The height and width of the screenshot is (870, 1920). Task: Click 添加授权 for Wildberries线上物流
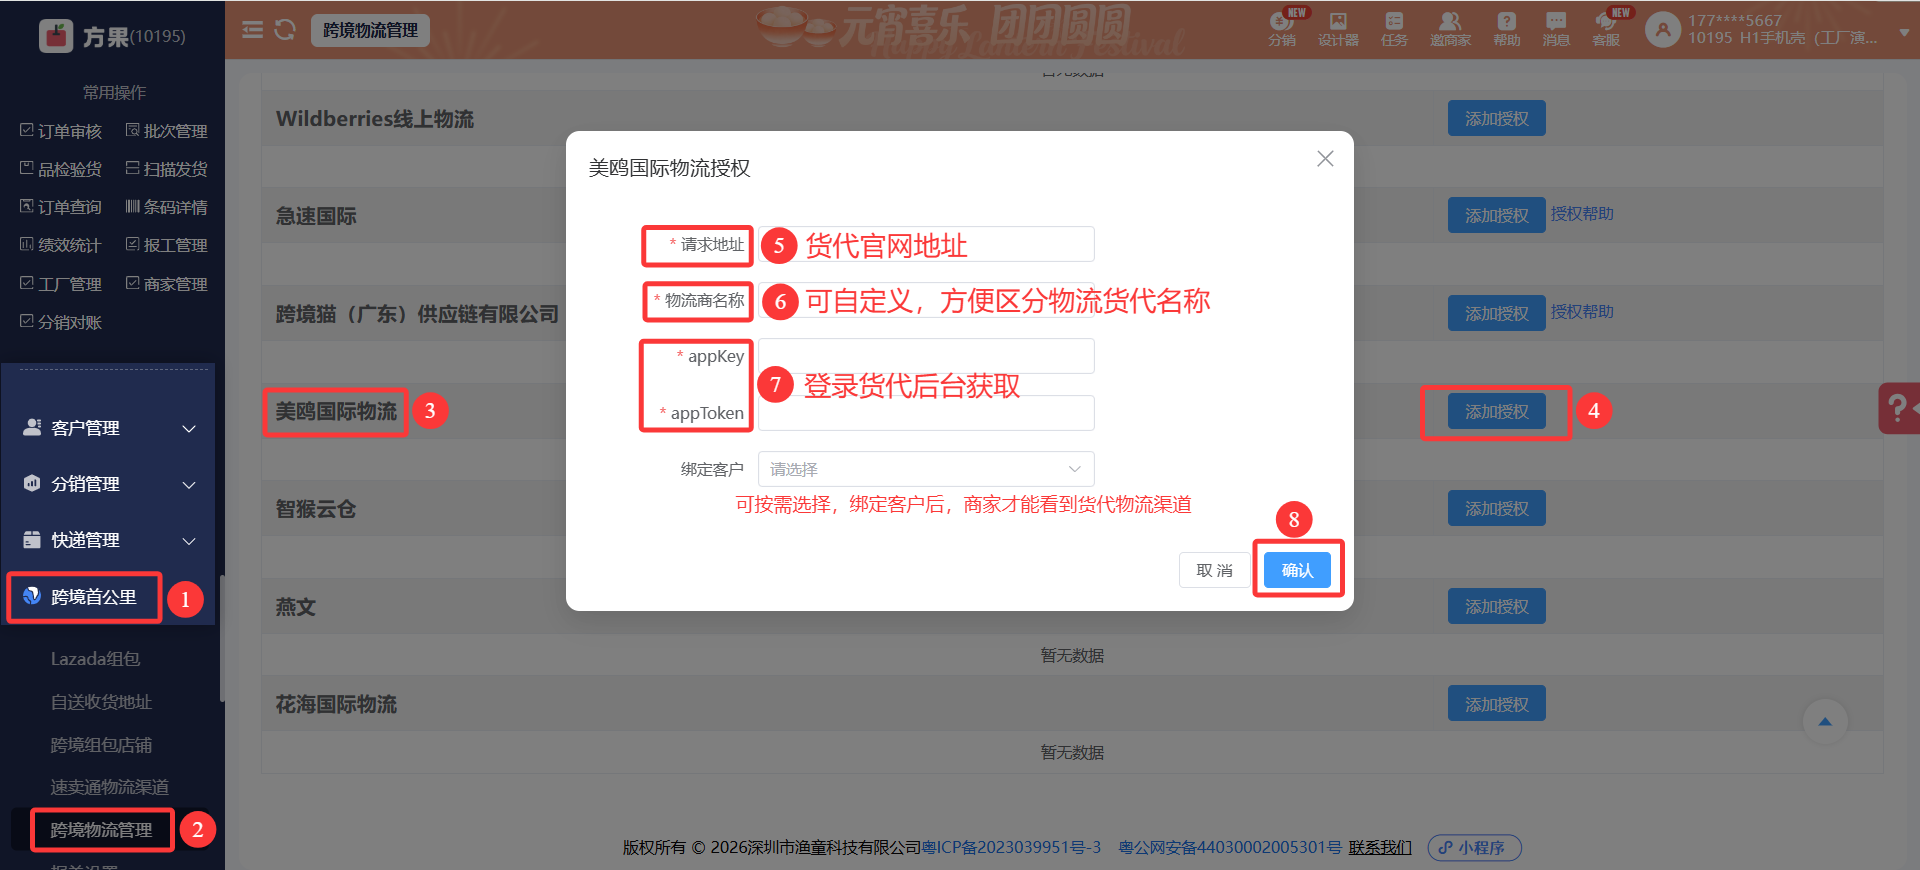click(1496, 118)
